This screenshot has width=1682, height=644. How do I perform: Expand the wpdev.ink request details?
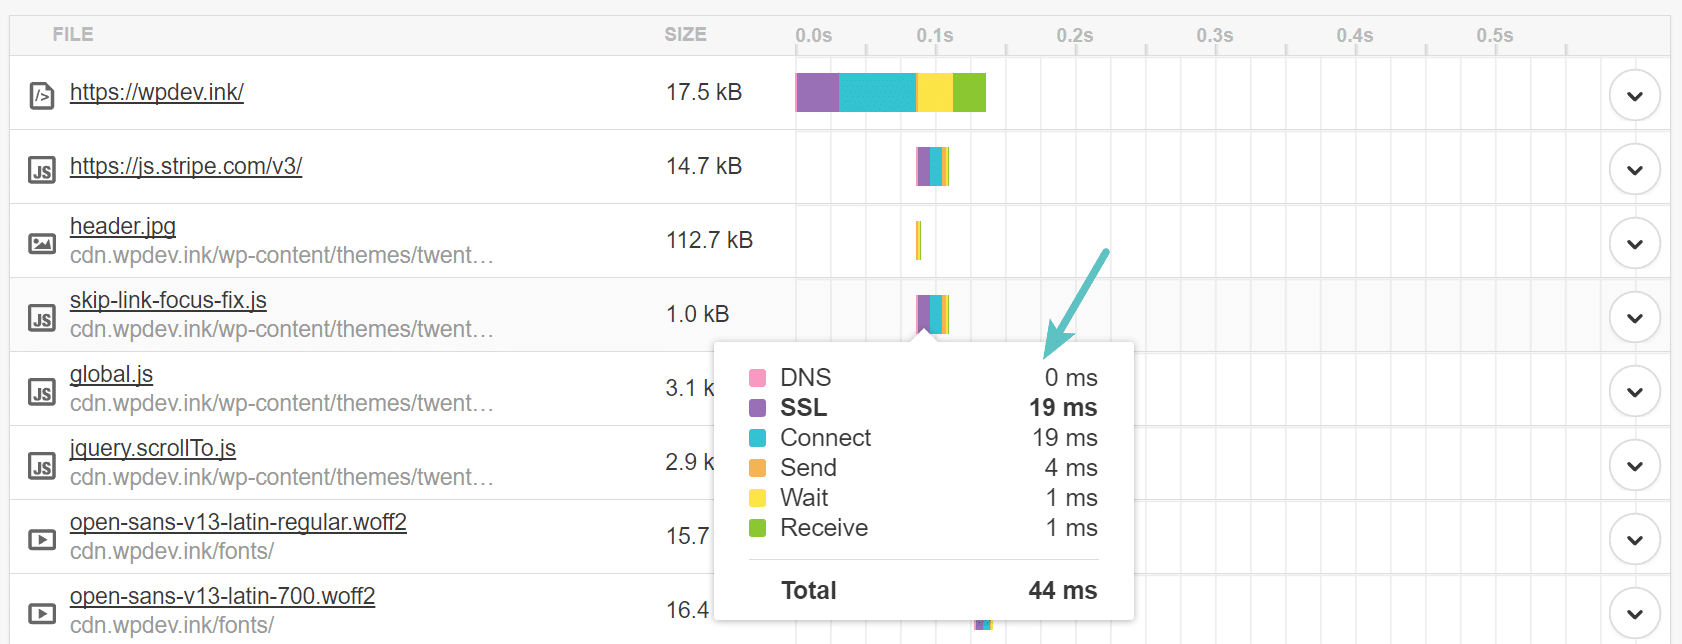(x=1634, y=96)
